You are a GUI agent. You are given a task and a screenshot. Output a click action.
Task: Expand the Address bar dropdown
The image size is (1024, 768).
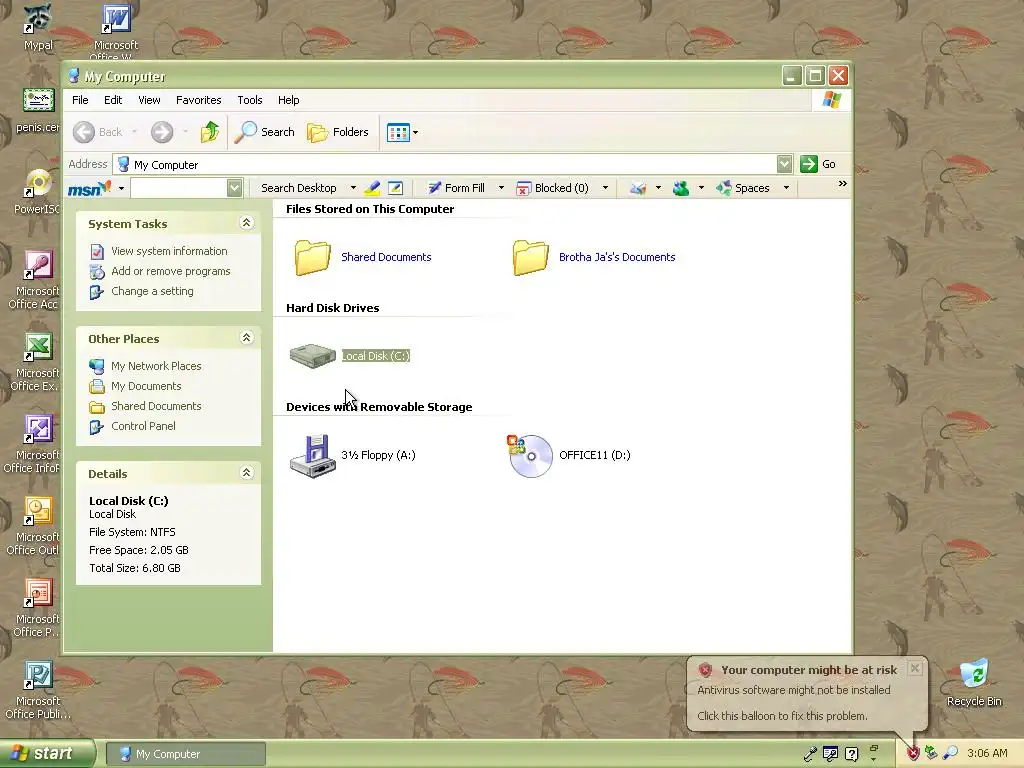coord(784,165)
